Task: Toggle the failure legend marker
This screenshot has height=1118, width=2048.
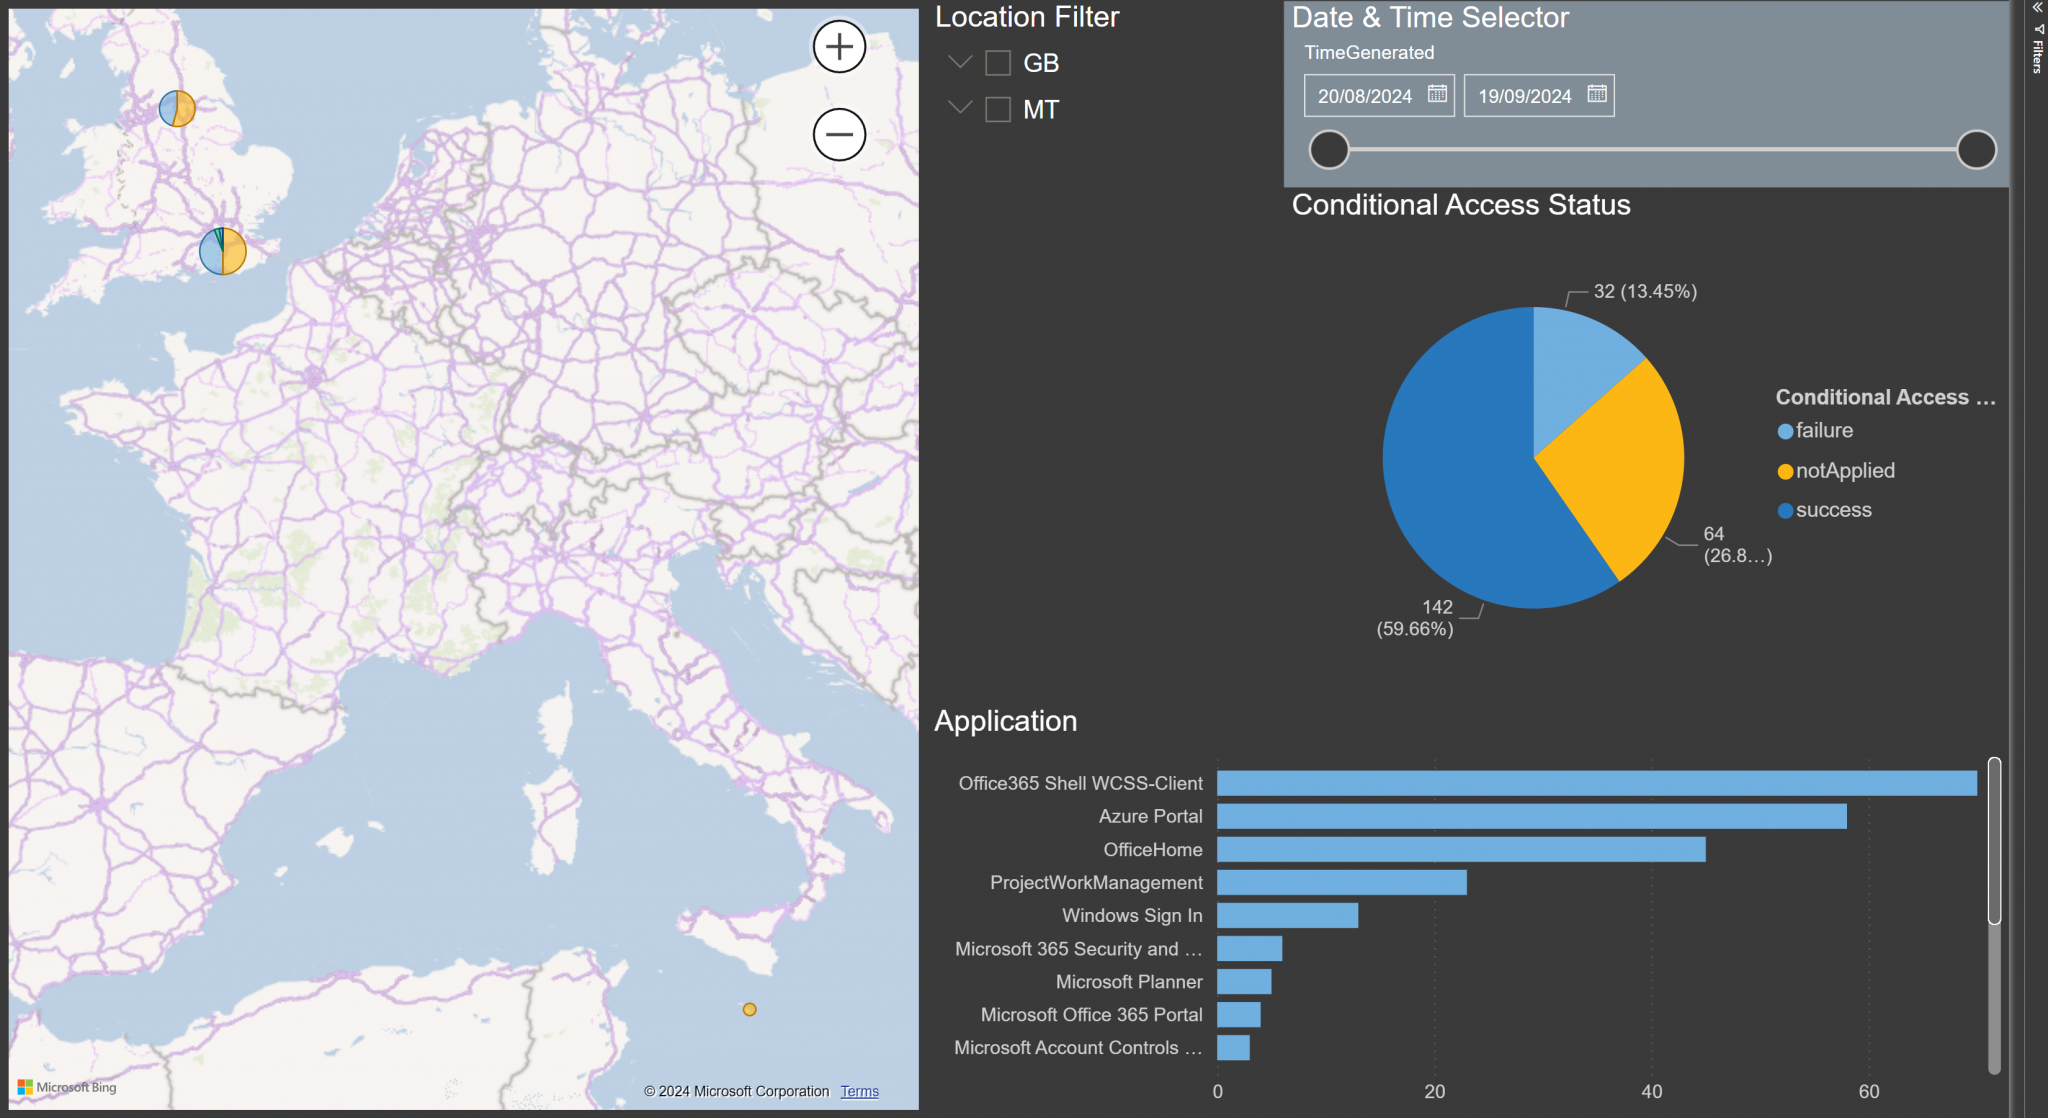Action: pos(1784,431)
